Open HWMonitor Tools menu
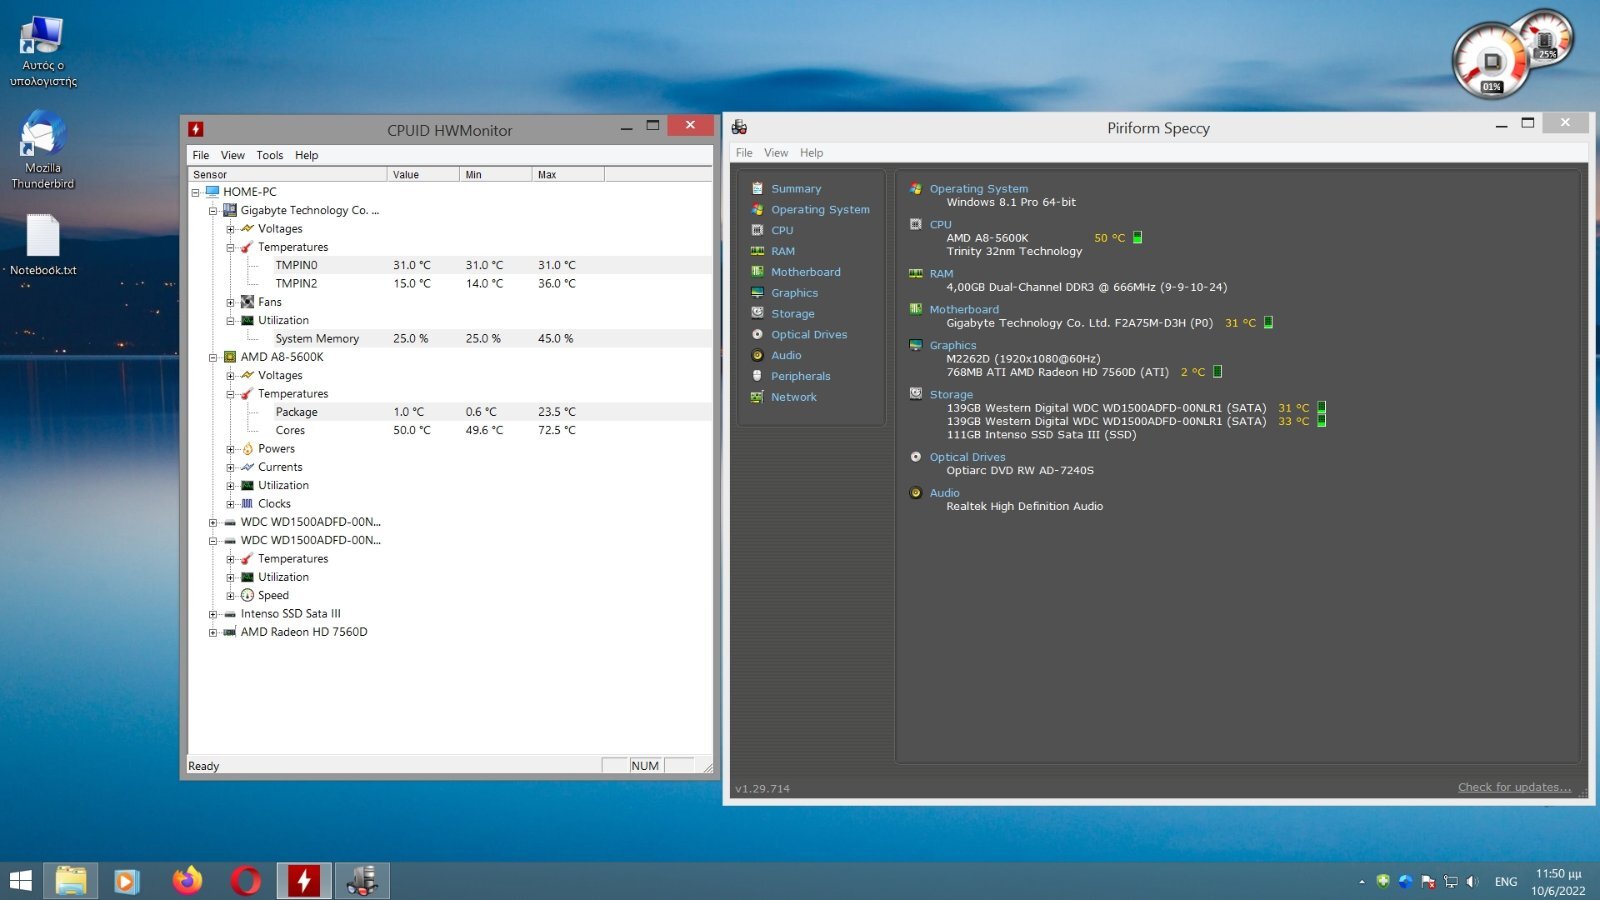The width and height of the screenshot is (1600, 900). (x=269, y=155)
